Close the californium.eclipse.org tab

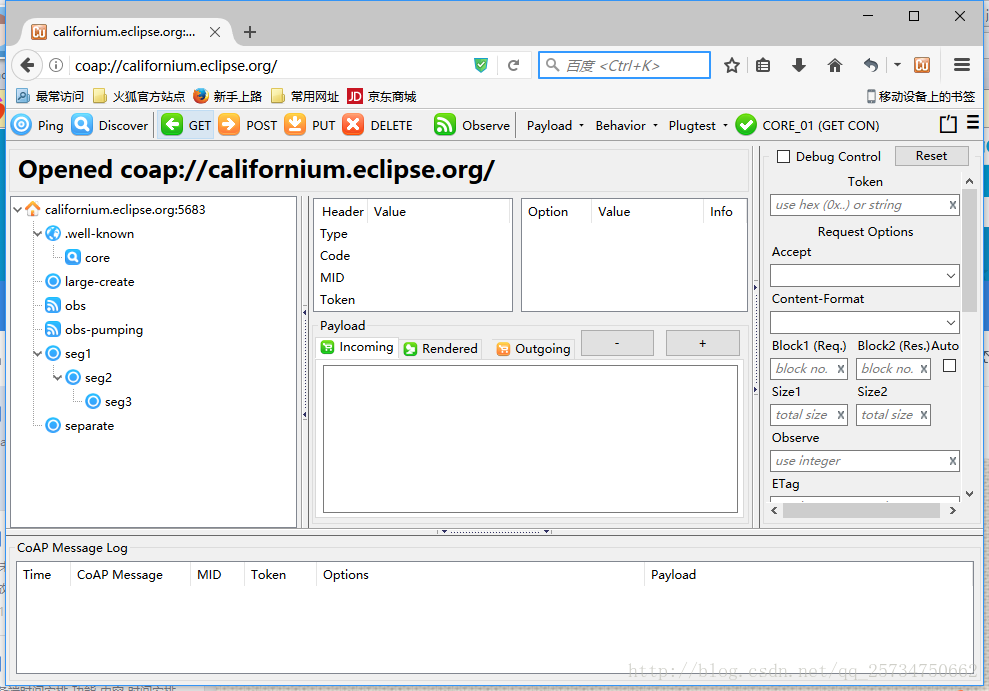point(215,32)
